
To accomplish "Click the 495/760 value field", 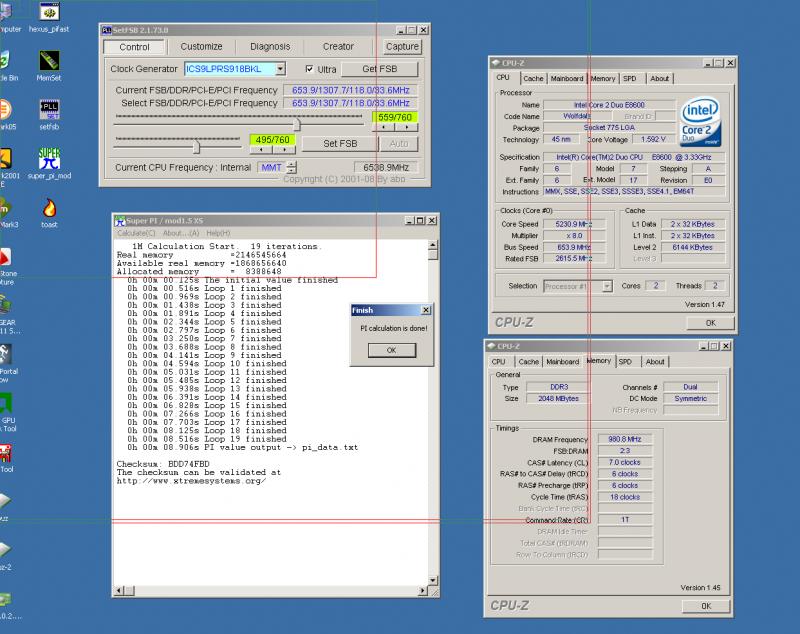I will coord(272,140).
